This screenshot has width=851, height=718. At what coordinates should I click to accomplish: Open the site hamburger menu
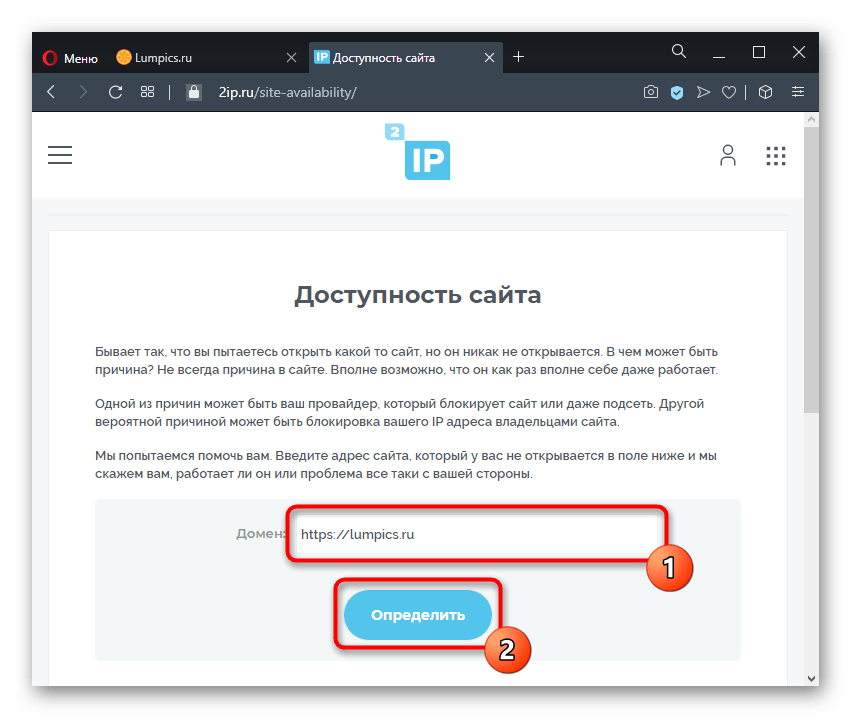click(60, 155)
